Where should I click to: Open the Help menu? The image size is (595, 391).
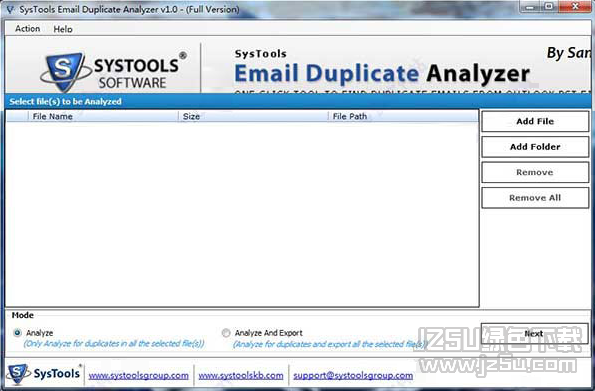[x=63, y=29]
